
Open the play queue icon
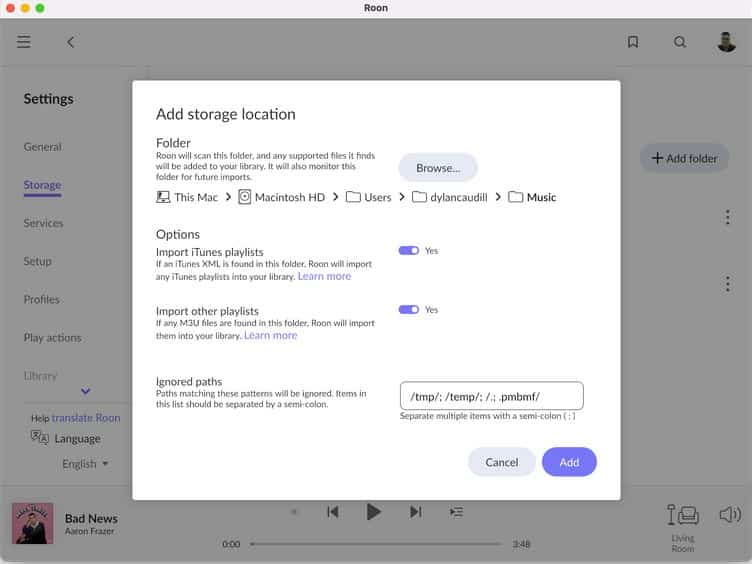[x=456, y=512]
